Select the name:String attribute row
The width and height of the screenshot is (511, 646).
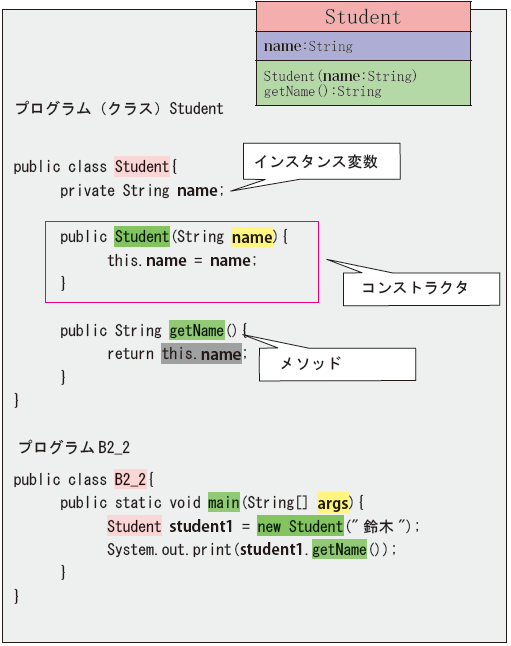pos(363,46)
